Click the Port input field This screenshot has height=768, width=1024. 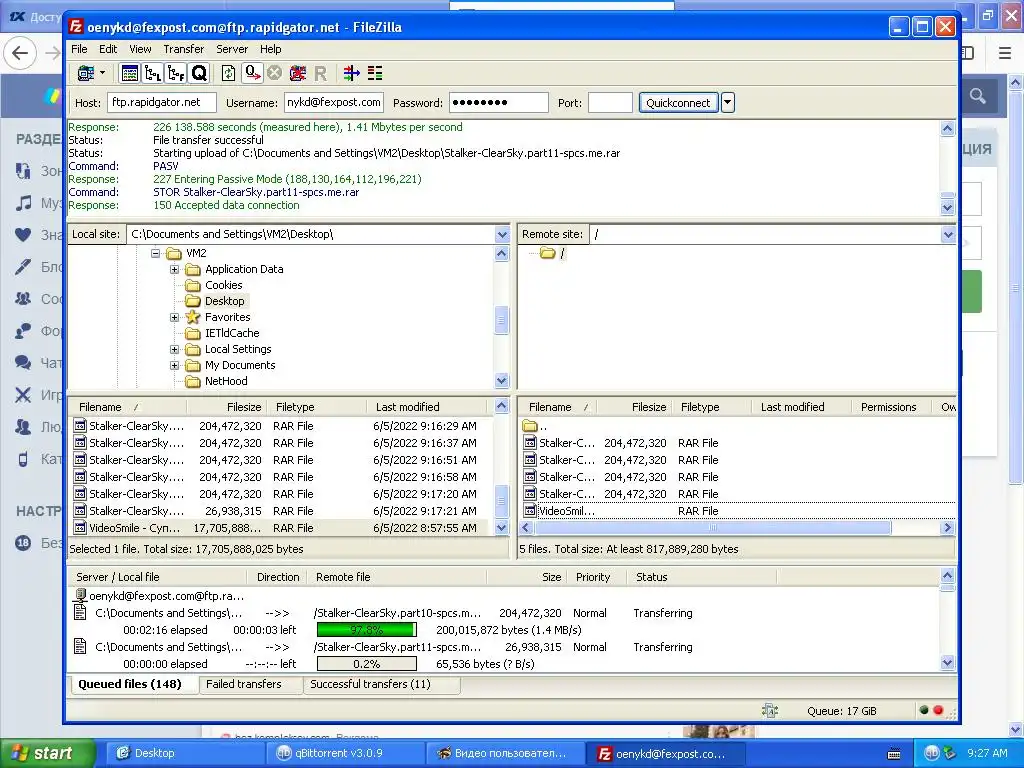[x=610, y=103]
